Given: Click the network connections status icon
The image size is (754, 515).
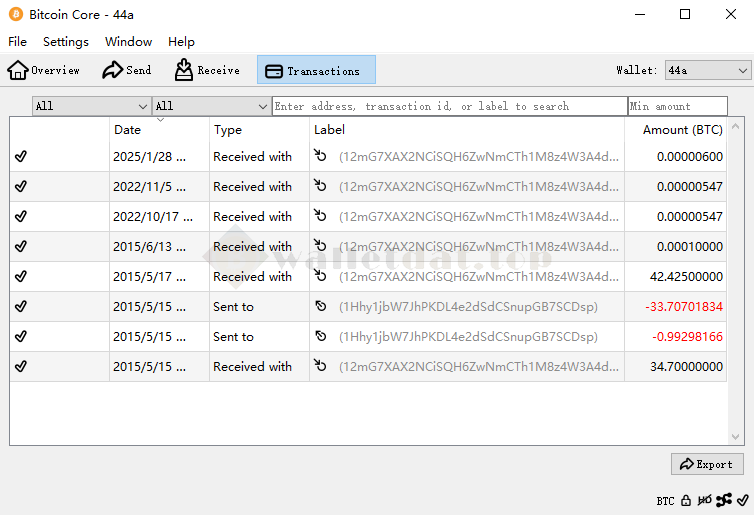Looking at the screenshot, I should (724, 500).
